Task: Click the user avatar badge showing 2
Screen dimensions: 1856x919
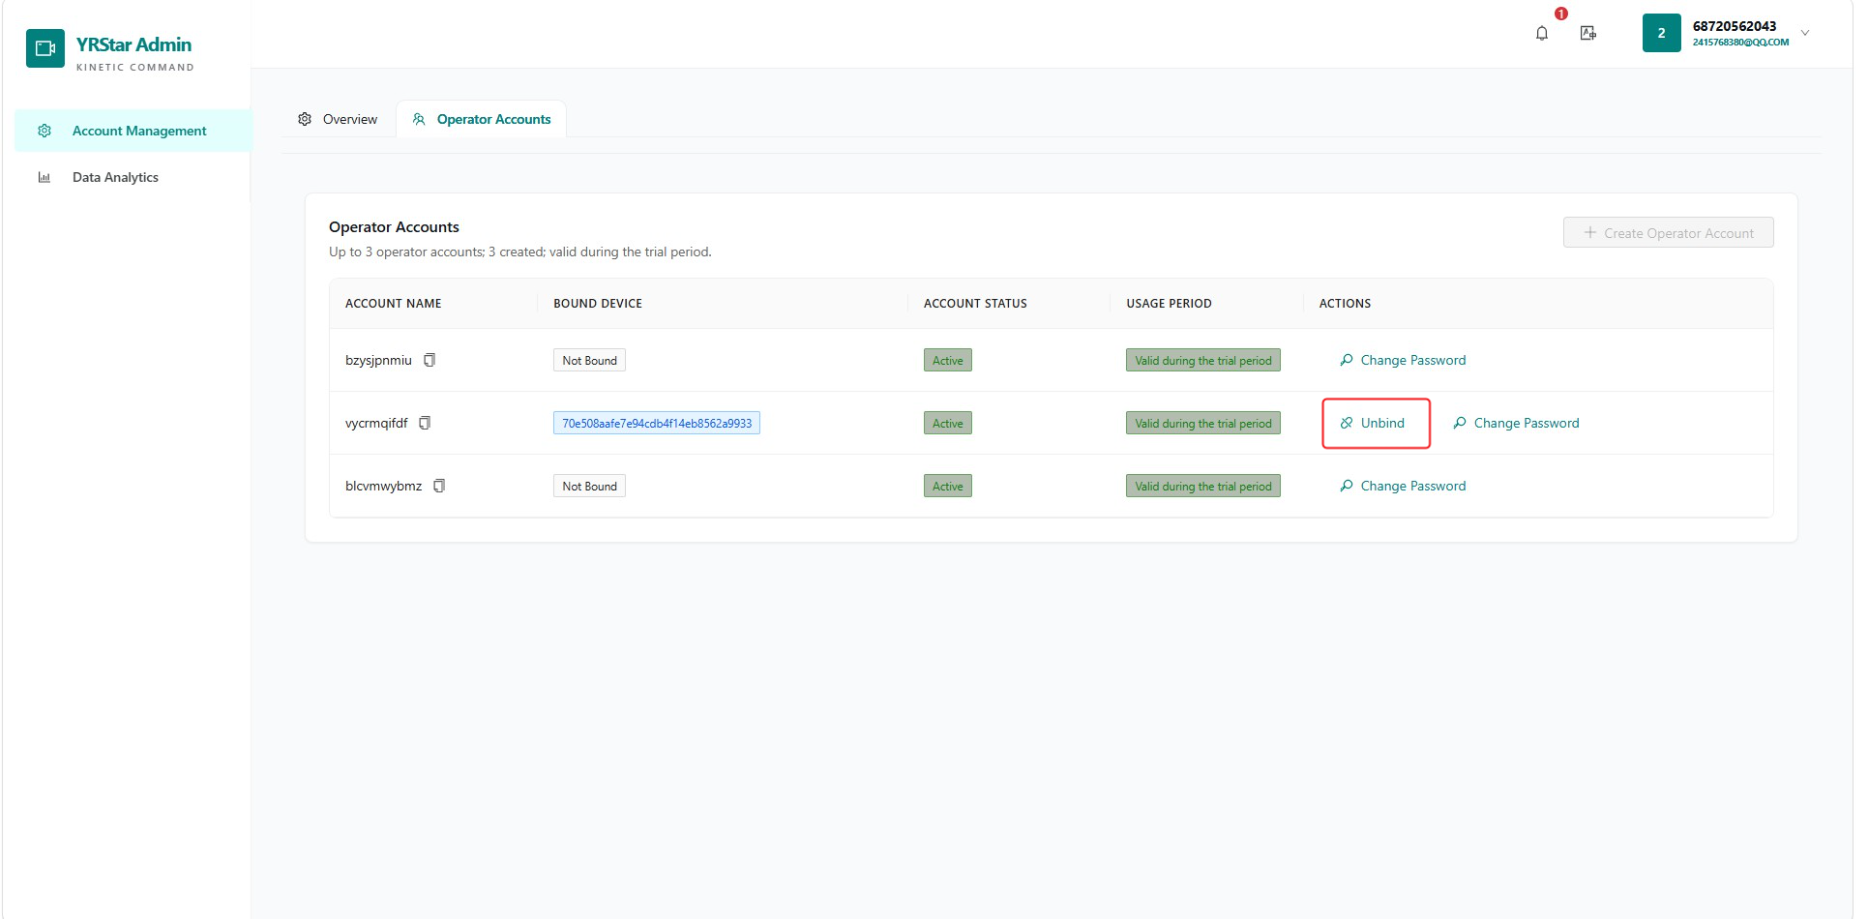Action: click(1661, 33)
